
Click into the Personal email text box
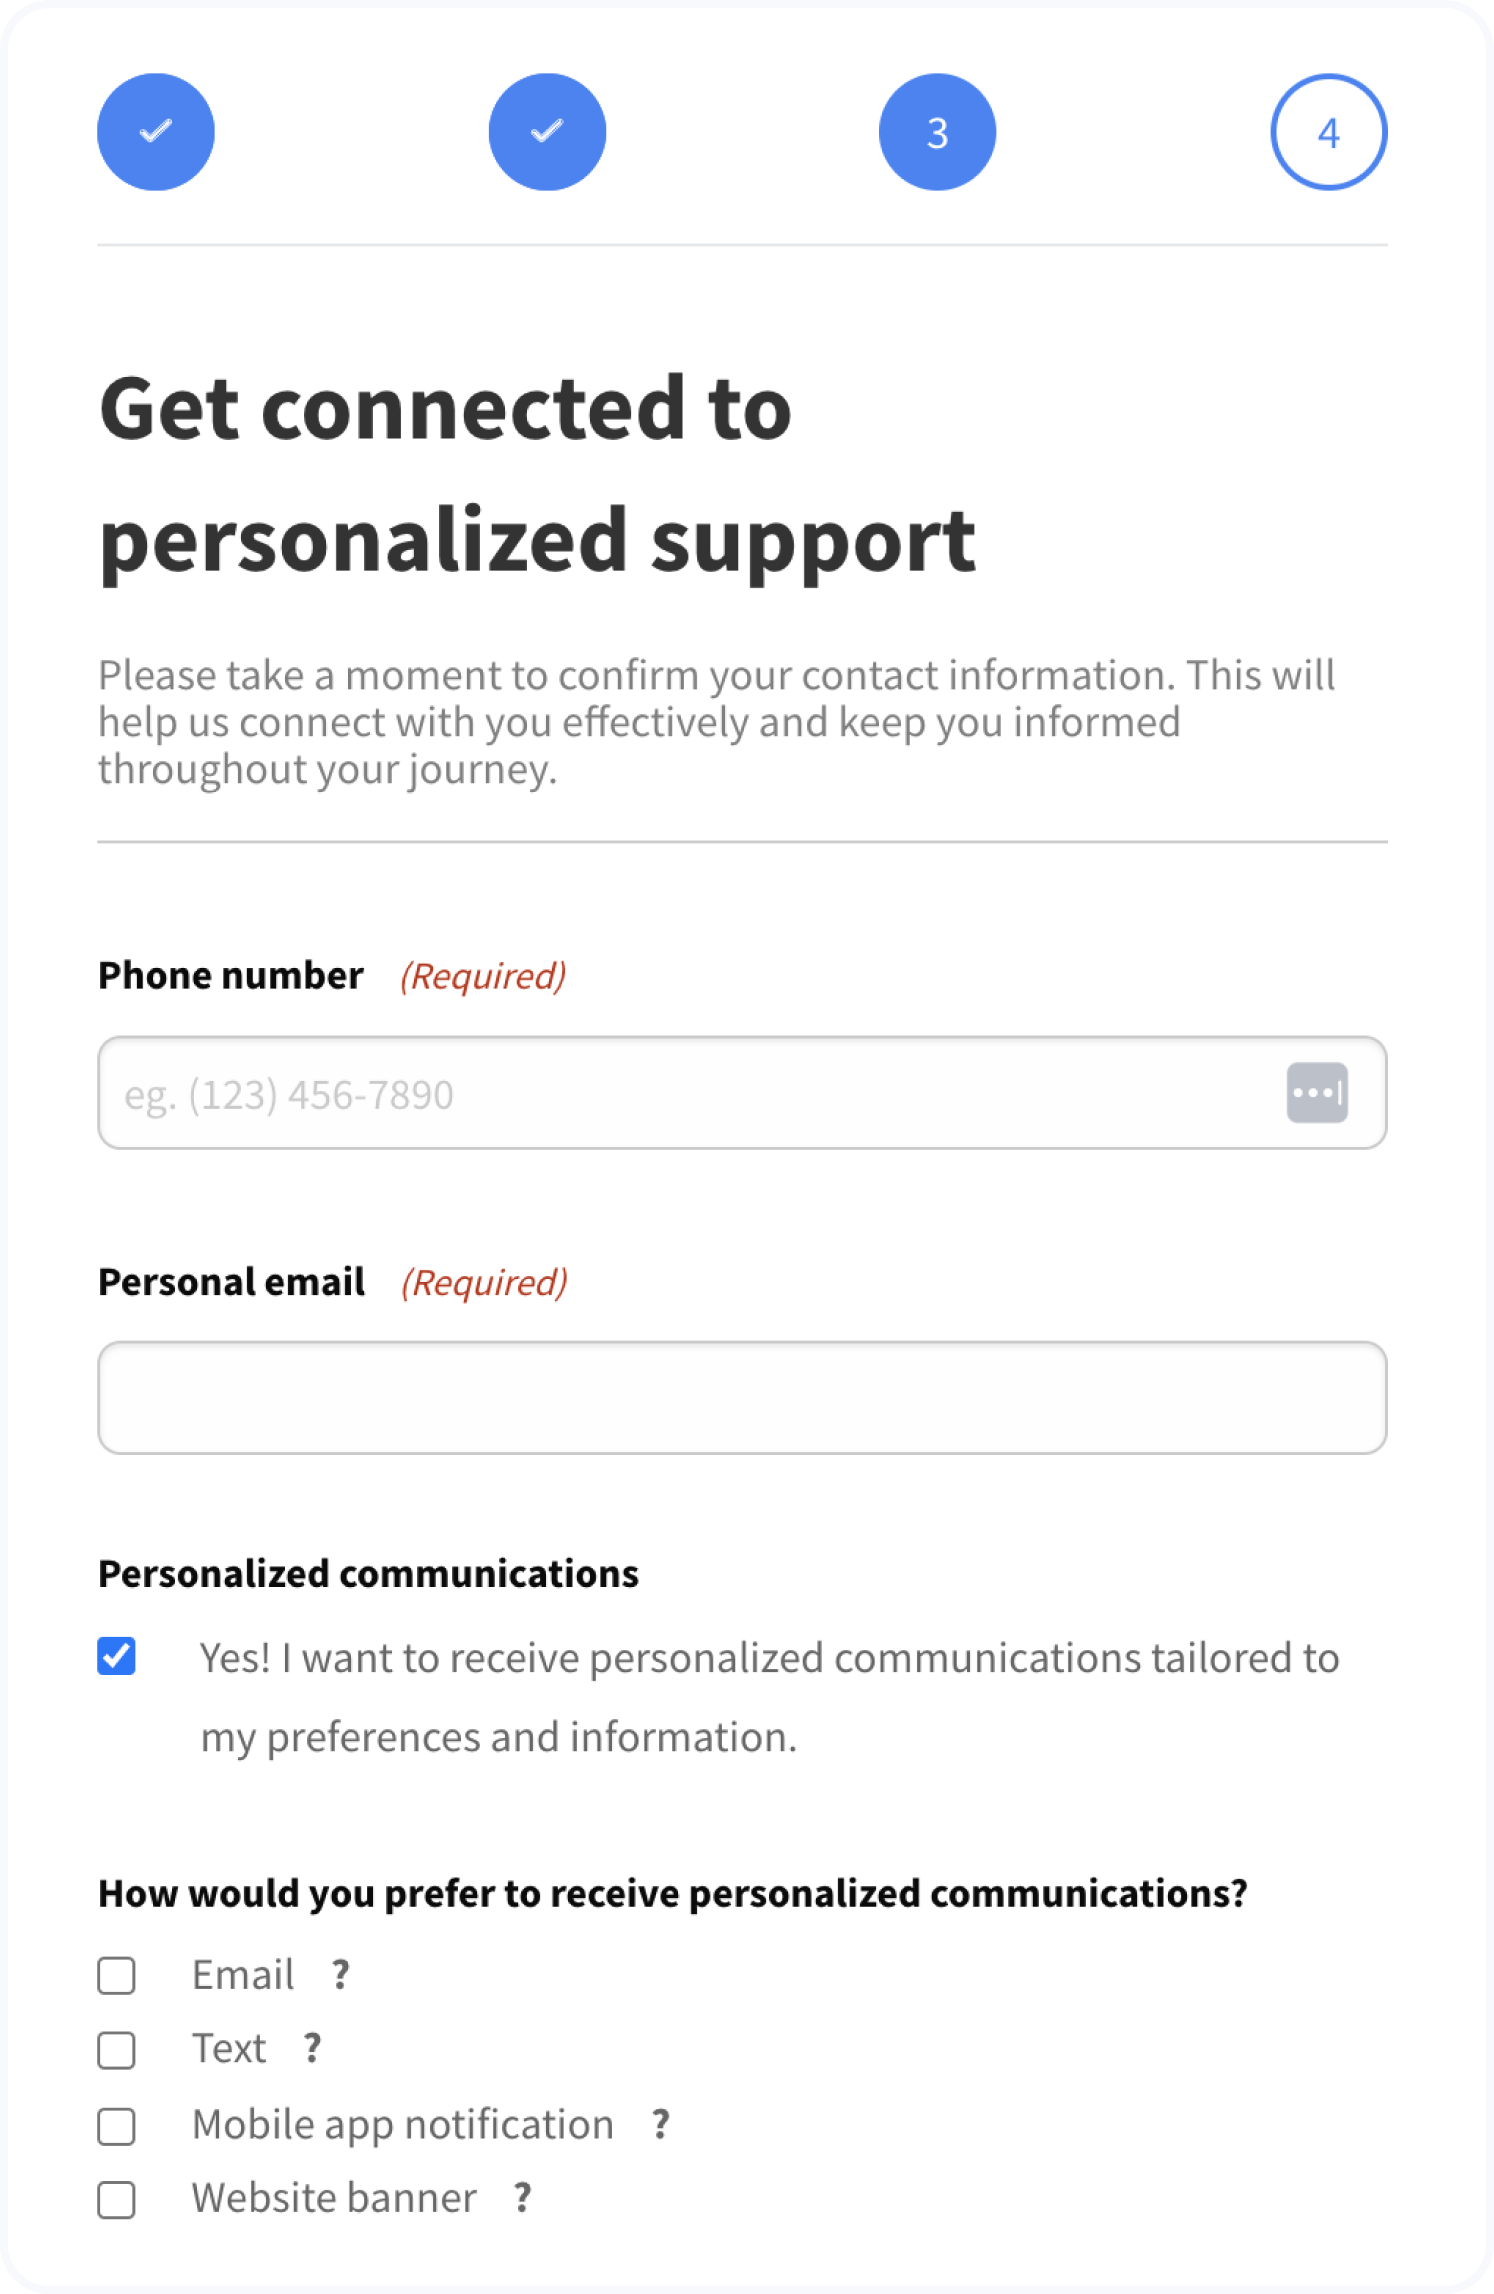coord(742,1397)
